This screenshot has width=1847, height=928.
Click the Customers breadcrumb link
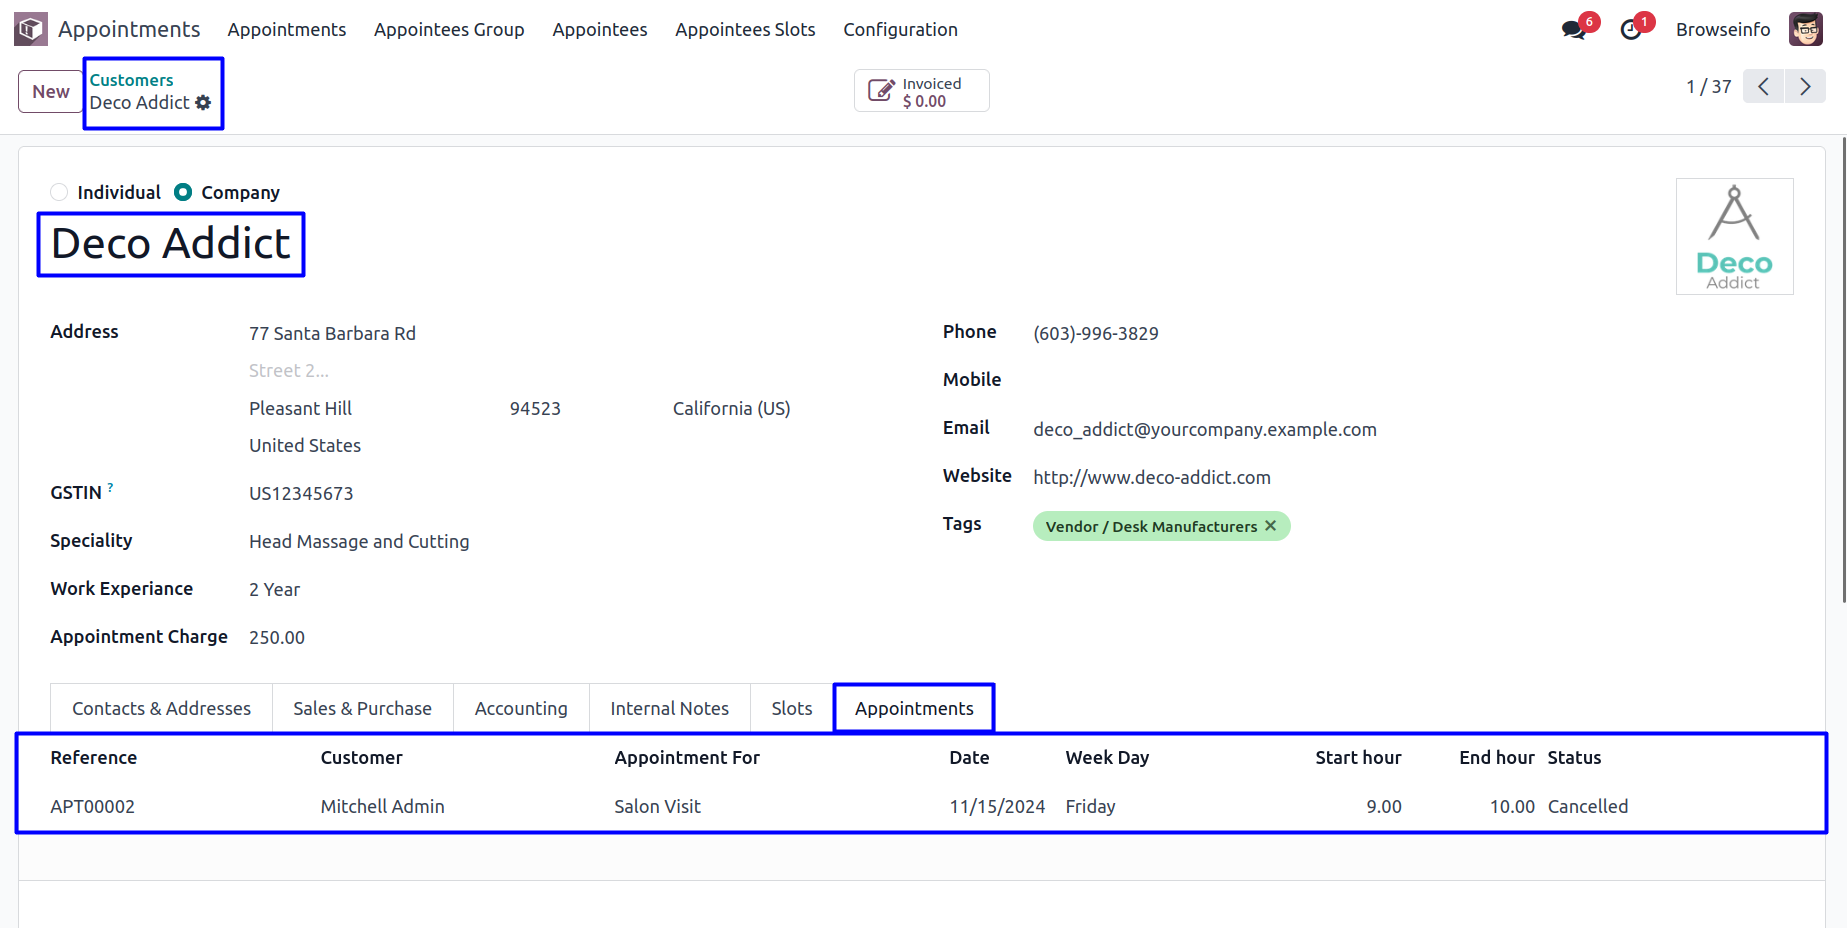(x=131, y=80)
